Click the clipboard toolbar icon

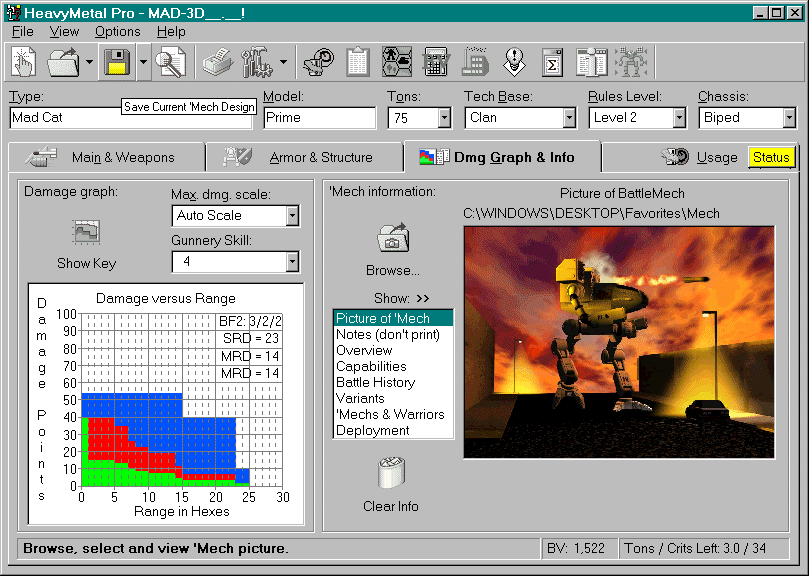(358, 62)
